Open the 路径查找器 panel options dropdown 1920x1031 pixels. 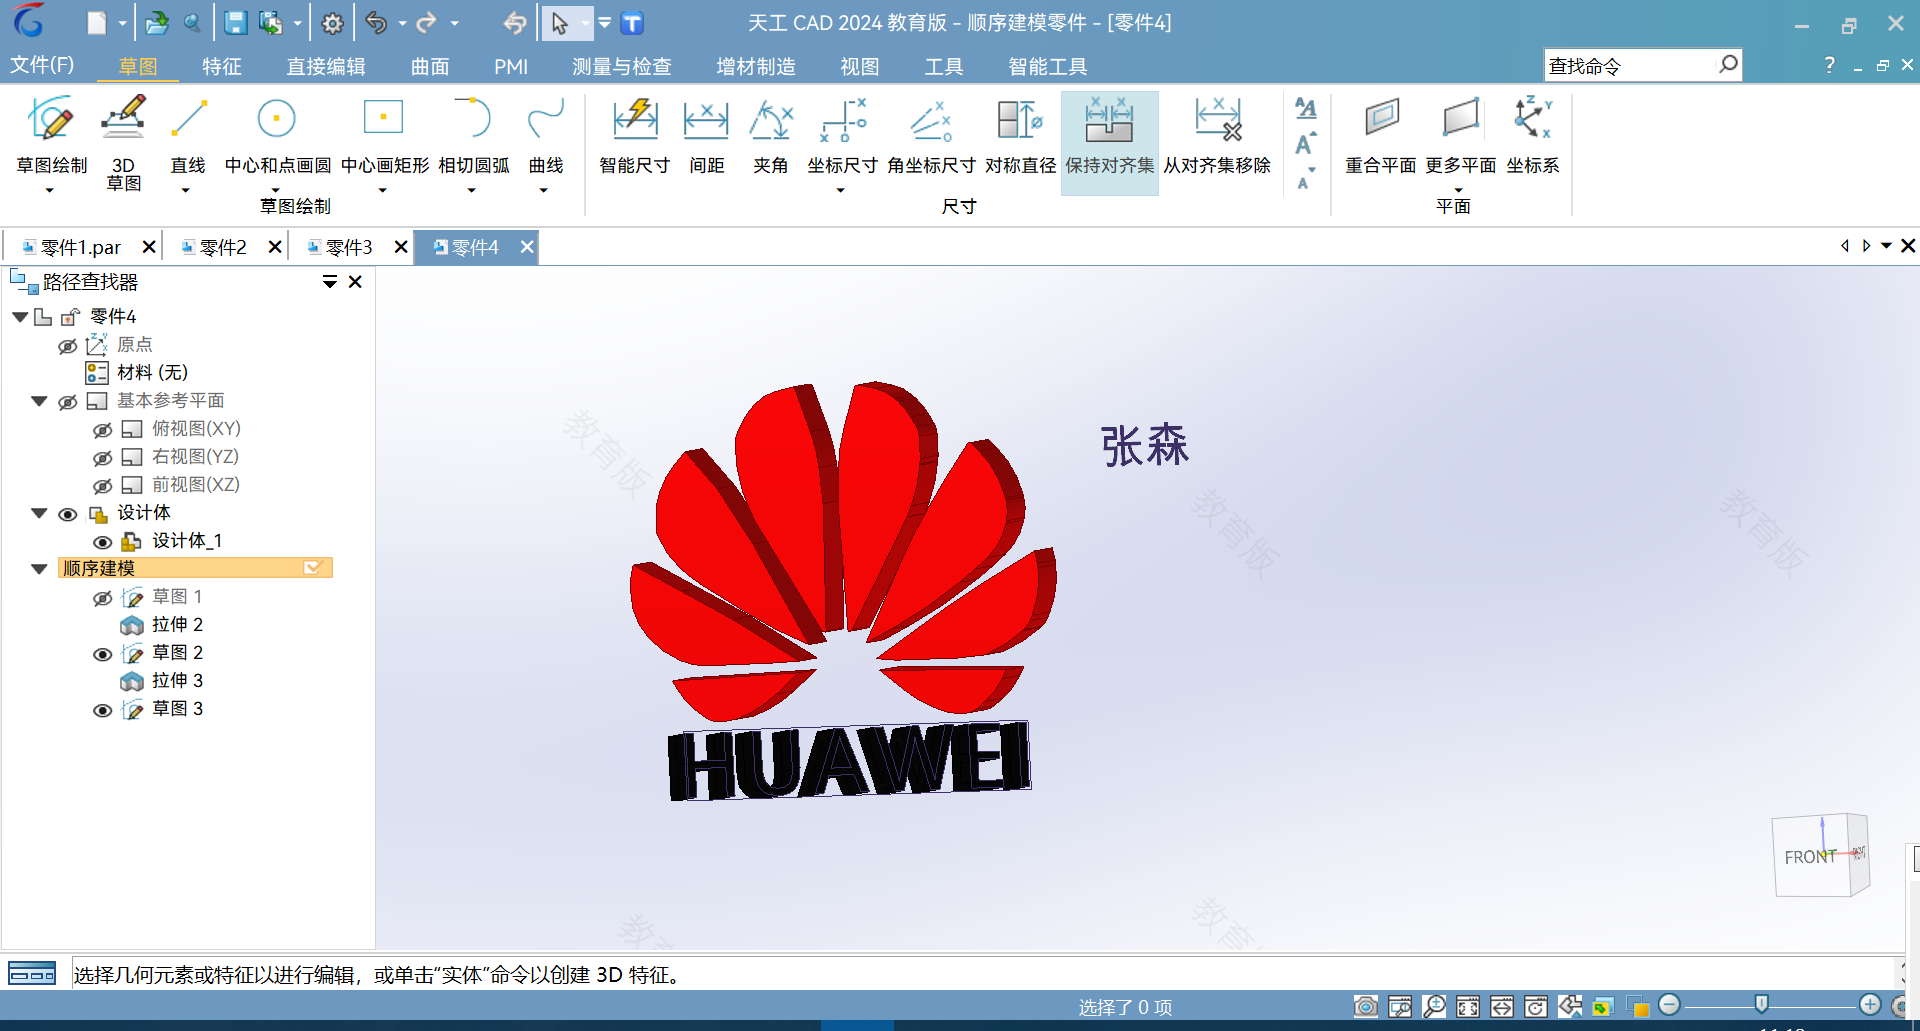(x=329, y=282)
